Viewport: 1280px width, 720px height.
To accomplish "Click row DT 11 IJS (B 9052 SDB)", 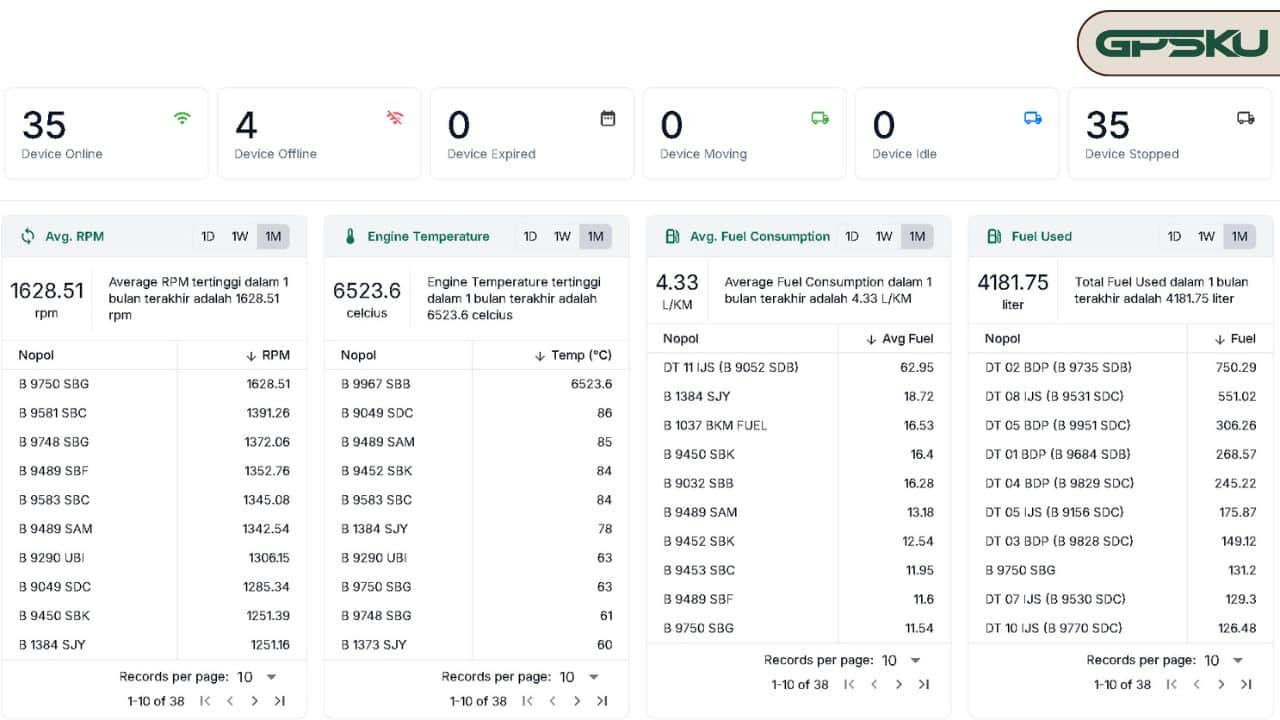I will pos(799,367).
